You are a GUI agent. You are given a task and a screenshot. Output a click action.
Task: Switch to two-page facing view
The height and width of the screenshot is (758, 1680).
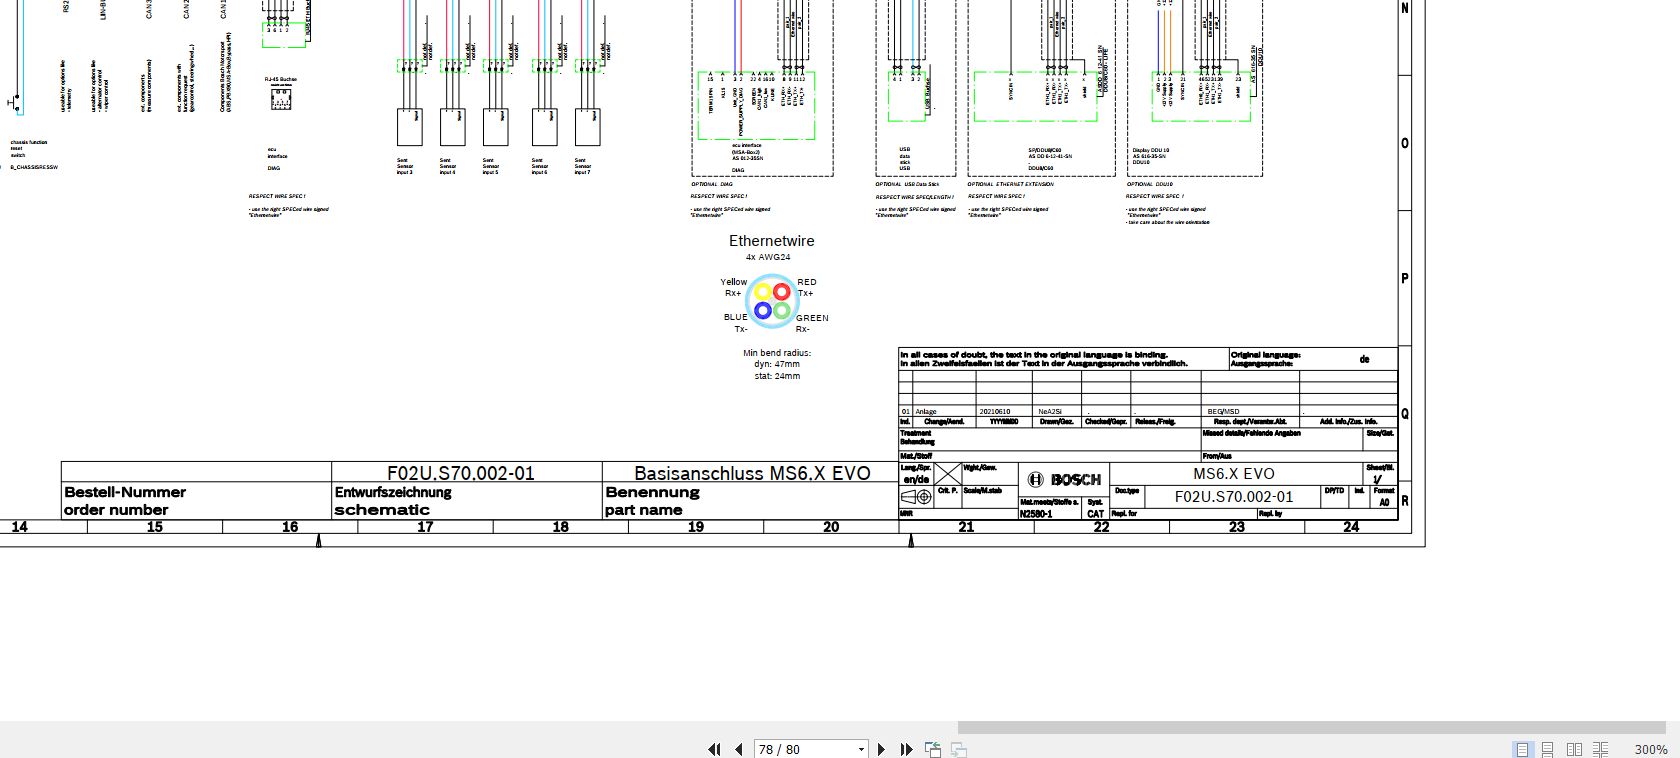click(x=1574, y=749)
